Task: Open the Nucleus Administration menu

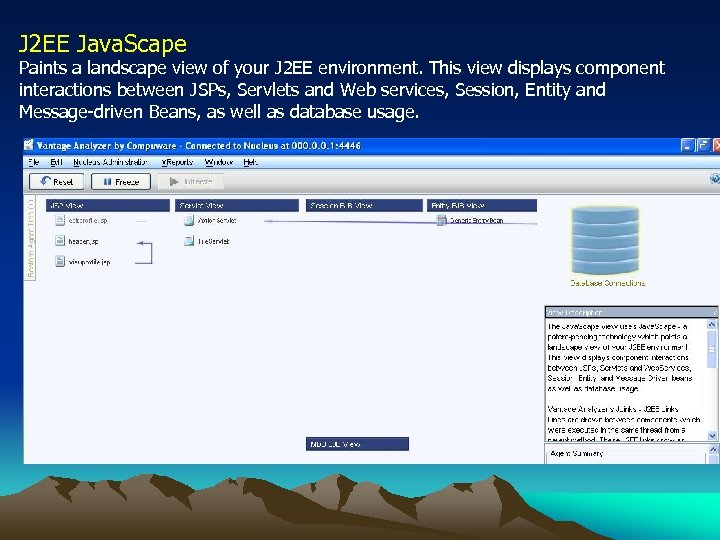Action: click(110, 162)
